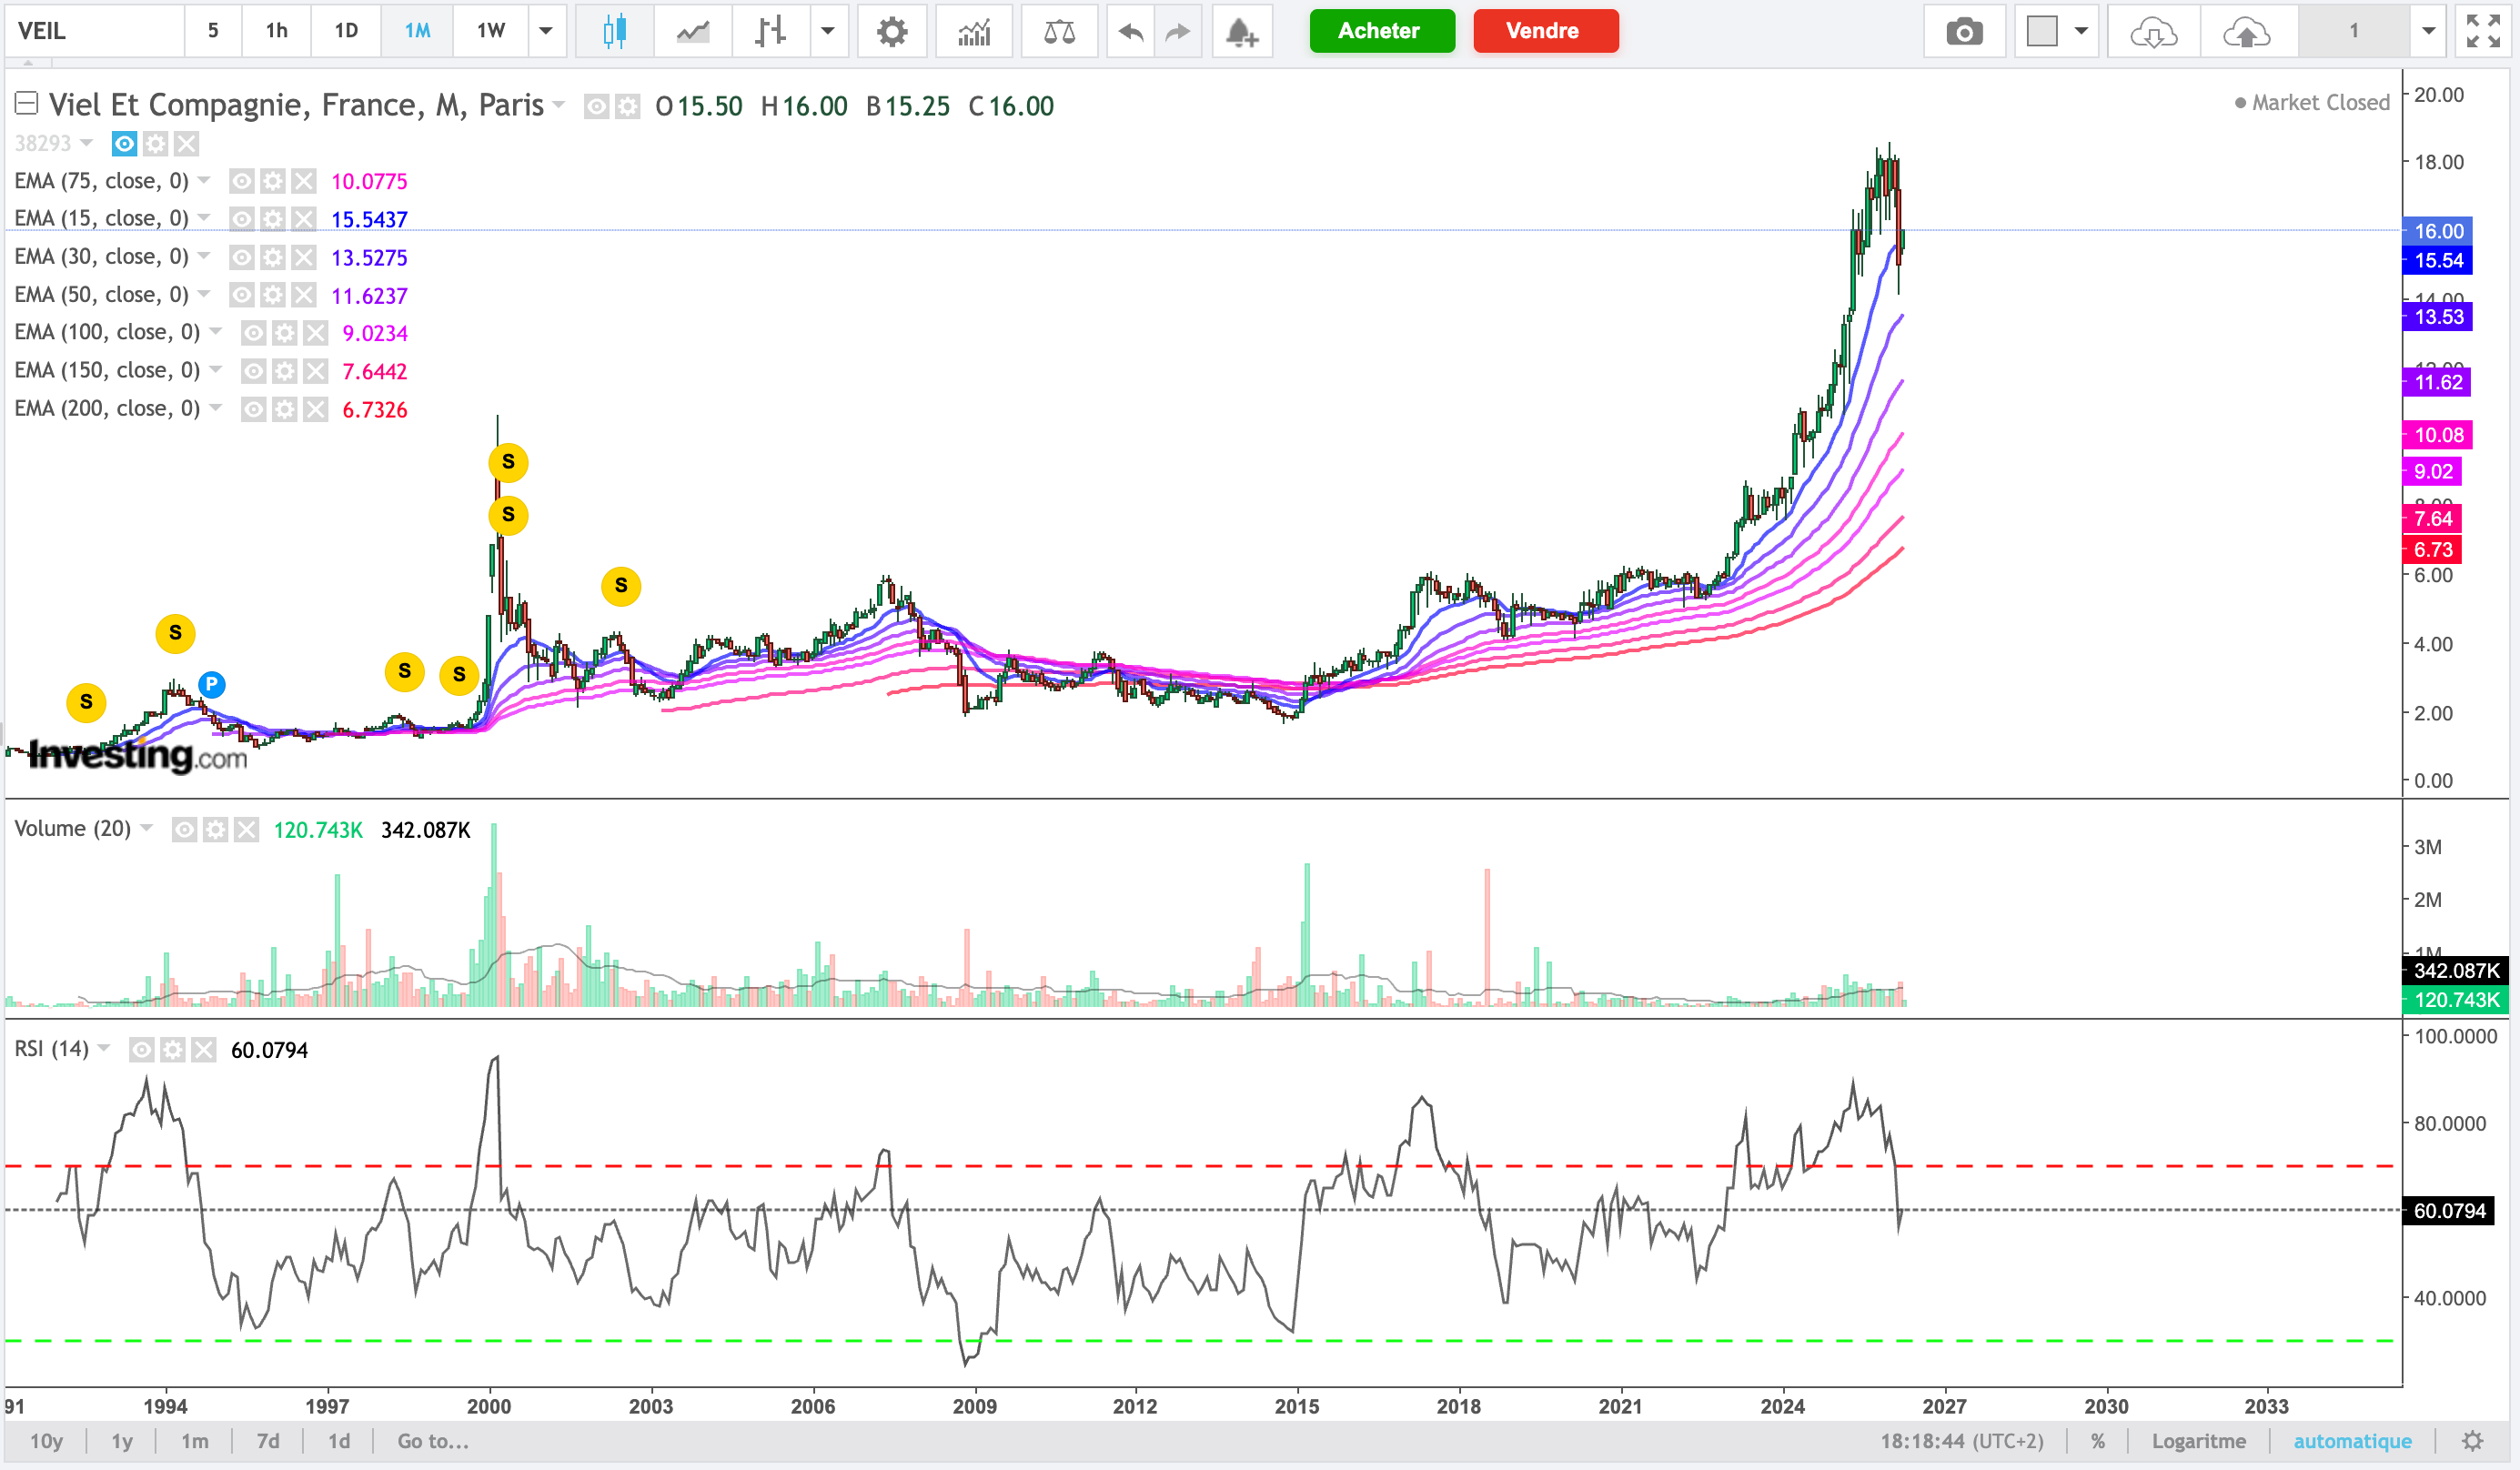This screenshot has width=2520, height=1470.
Task: Select the 10y date range
Action: (x=46, y=1441)
